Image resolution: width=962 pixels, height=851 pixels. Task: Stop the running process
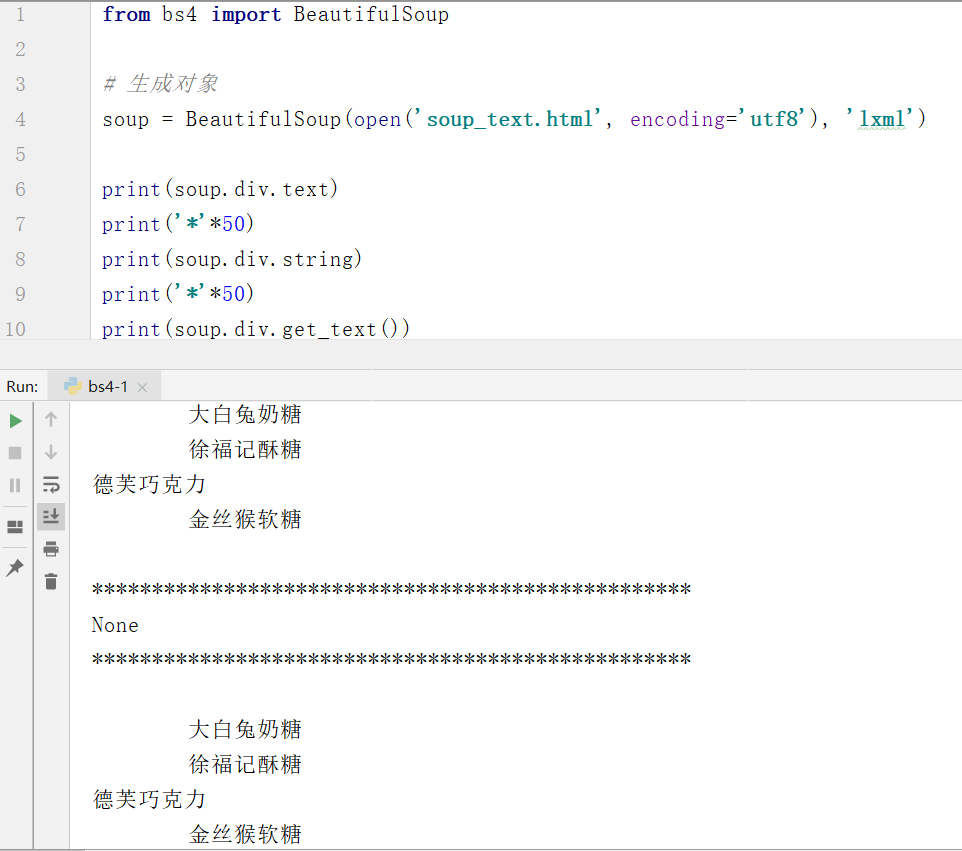point(15,453)
